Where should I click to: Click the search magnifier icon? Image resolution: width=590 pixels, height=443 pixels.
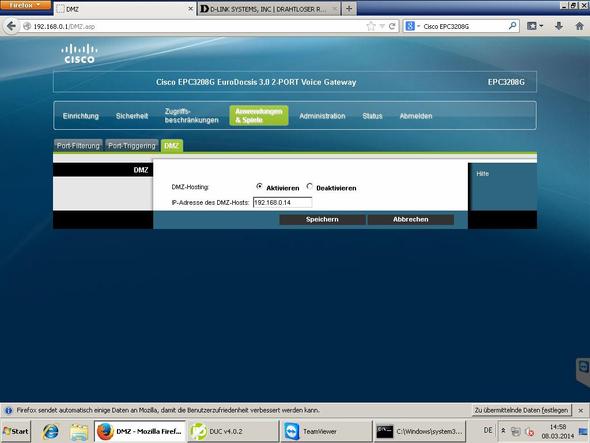click(x=512, y=26)
